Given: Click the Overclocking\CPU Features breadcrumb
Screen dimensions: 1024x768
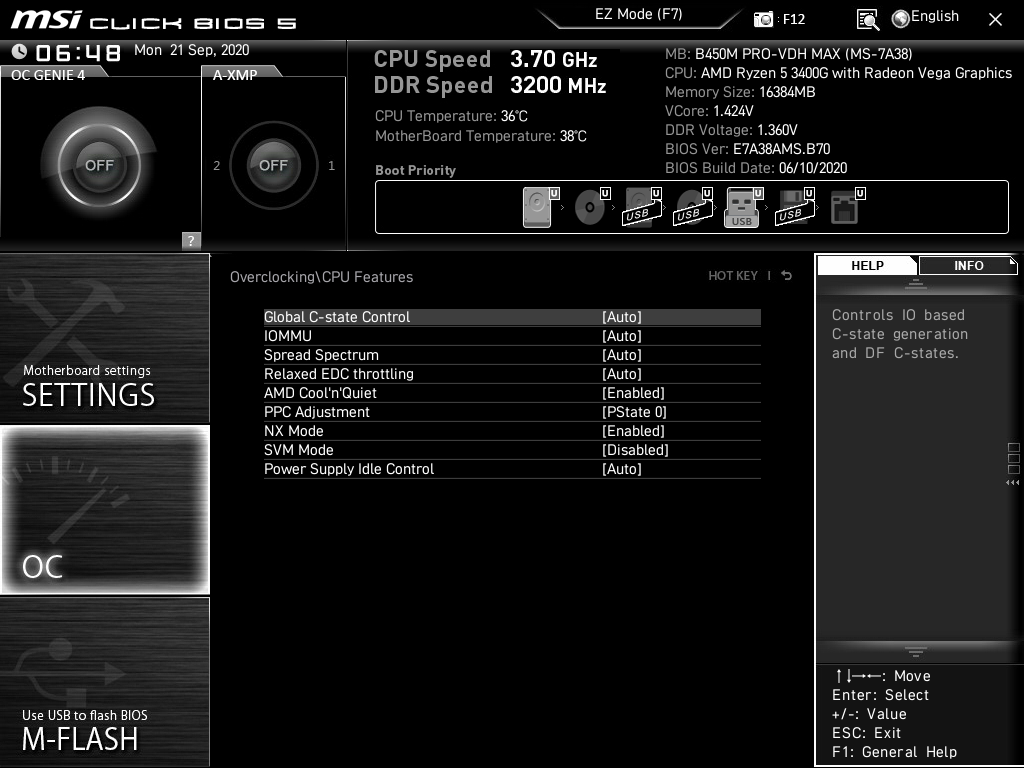Looking at the screenshot, I should coord(321,277).
